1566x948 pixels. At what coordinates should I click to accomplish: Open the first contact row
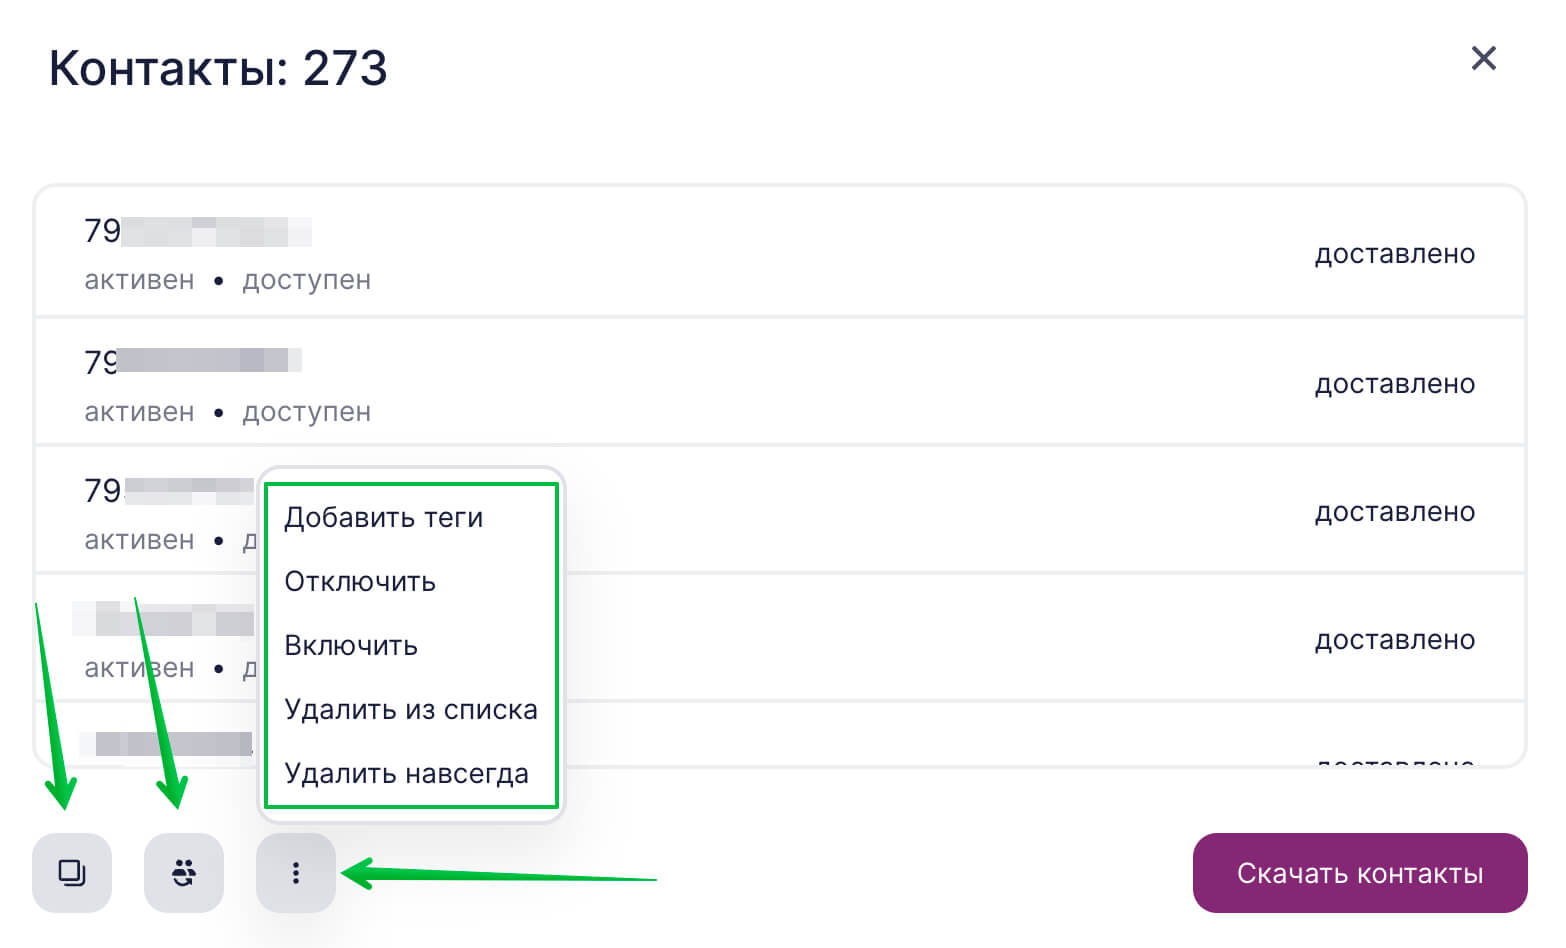[780, 253]
